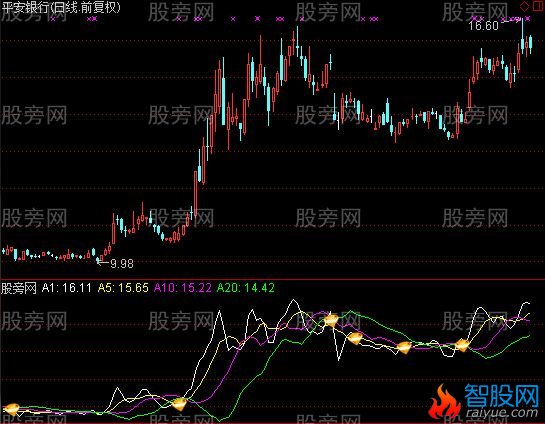Click the rightmost purple x marker atop chart

(528, 18)
